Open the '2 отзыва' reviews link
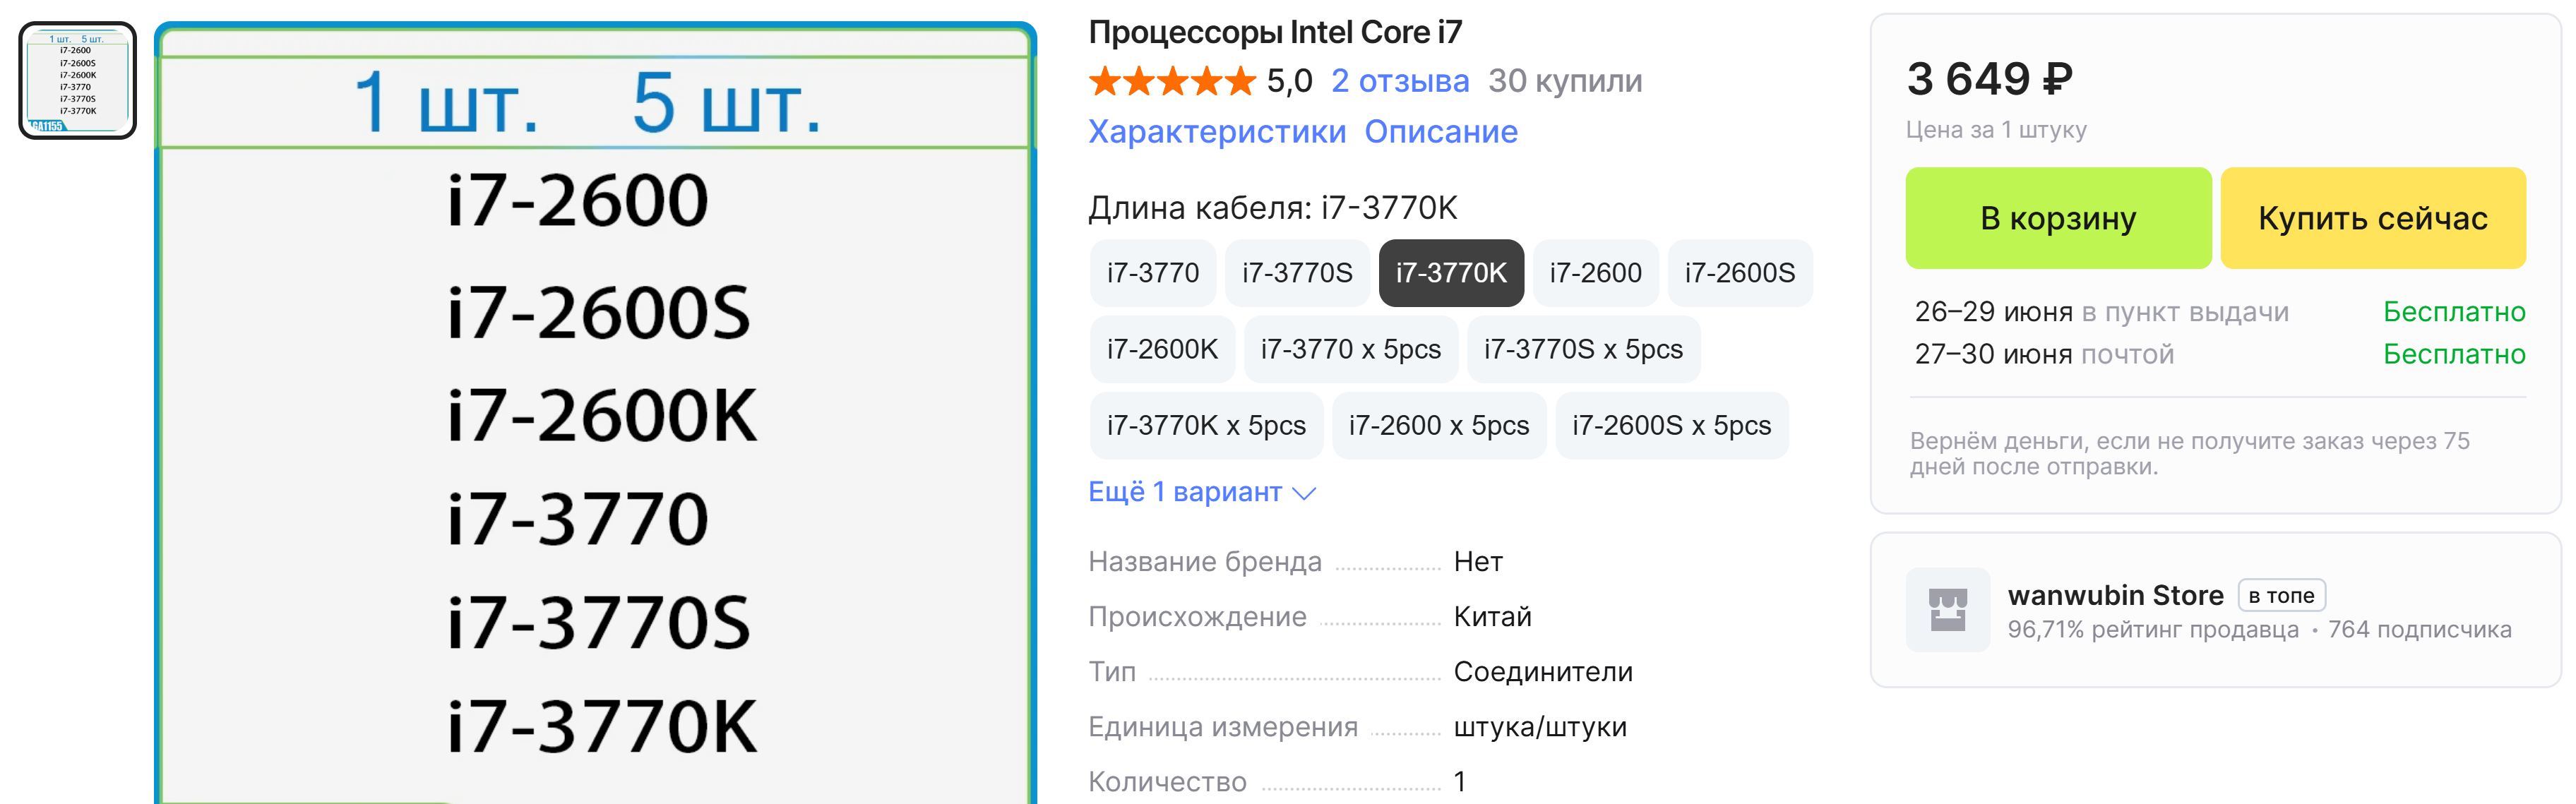 tap(1400, 81)
